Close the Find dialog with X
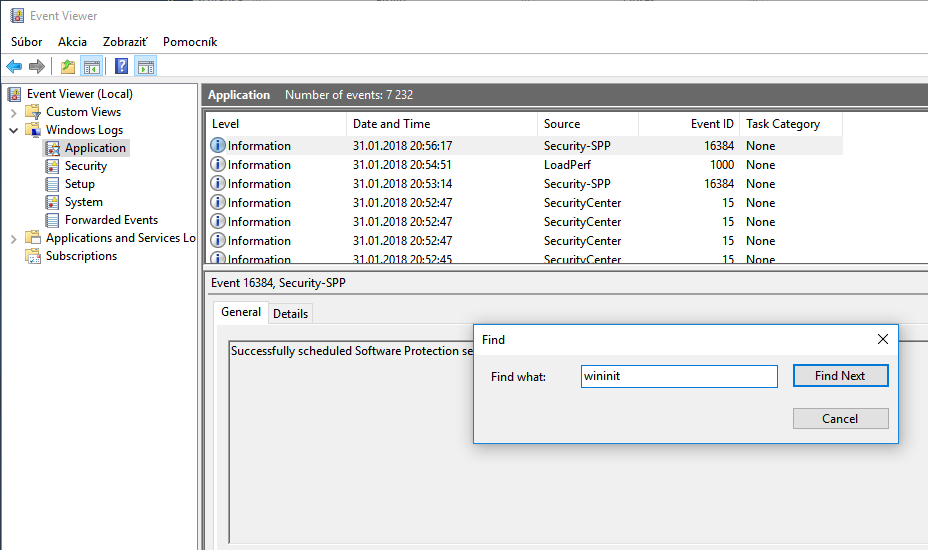Screen dimensions: 928x550 [x=882, y=339]
